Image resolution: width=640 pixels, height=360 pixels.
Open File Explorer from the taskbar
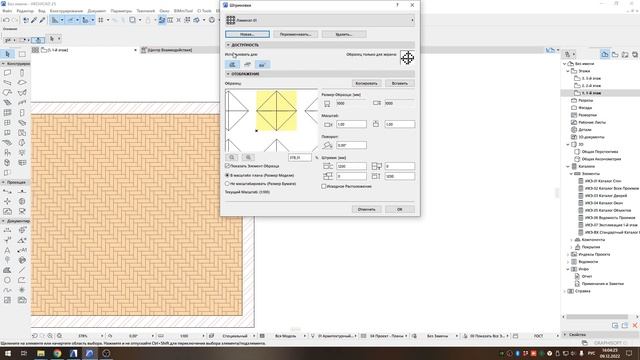41,353
